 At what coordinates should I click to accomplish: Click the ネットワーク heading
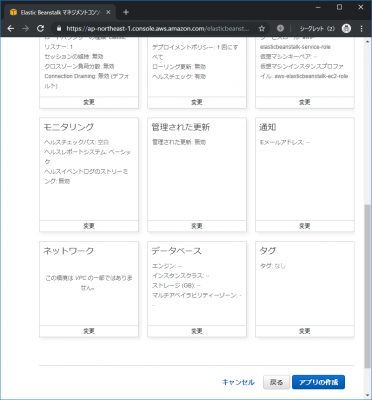pos(69,251)
